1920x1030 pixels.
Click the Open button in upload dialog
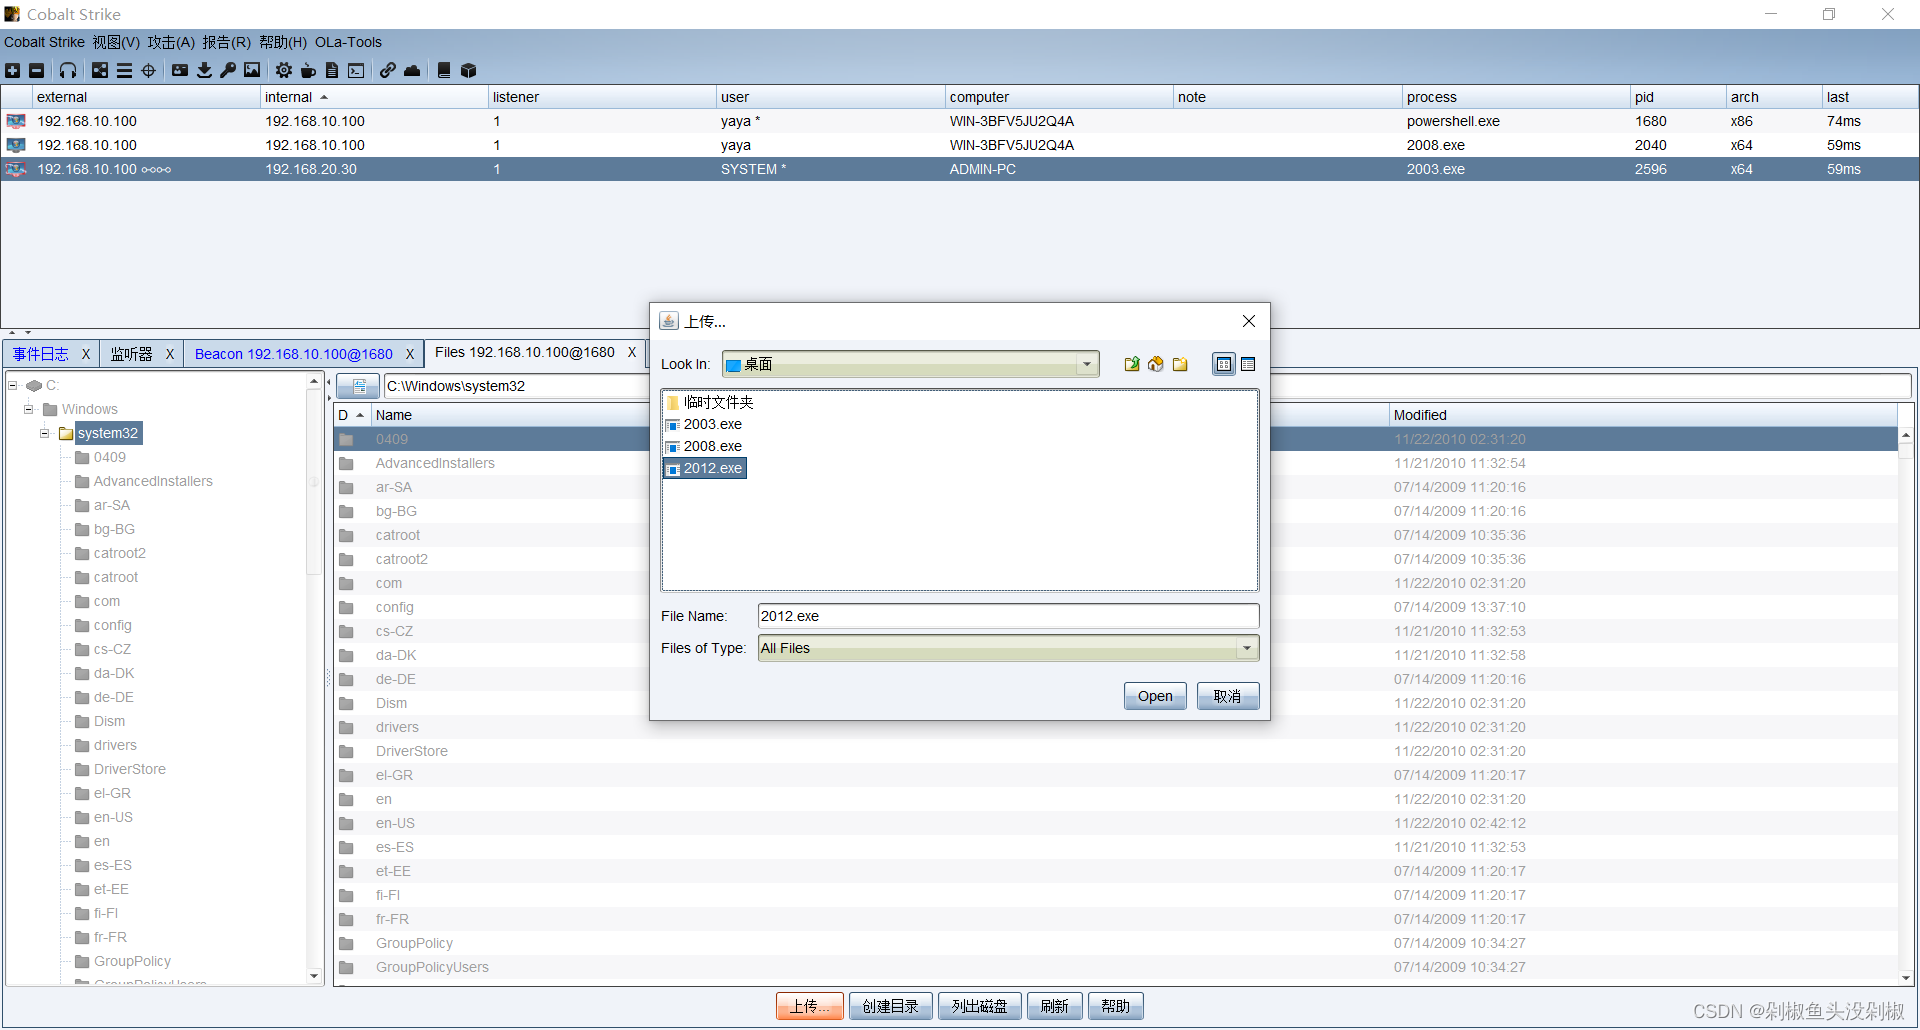[x=1155, y=696]
